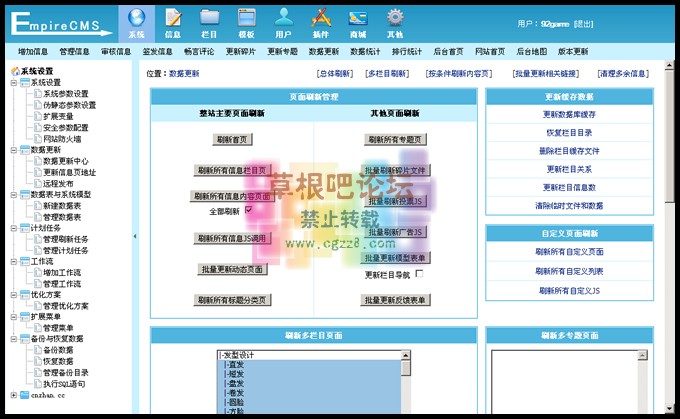This screenshot has width=680, height=419.
Task: Open the 清除临时文件和数据 link
Action: tap(569, 206)
